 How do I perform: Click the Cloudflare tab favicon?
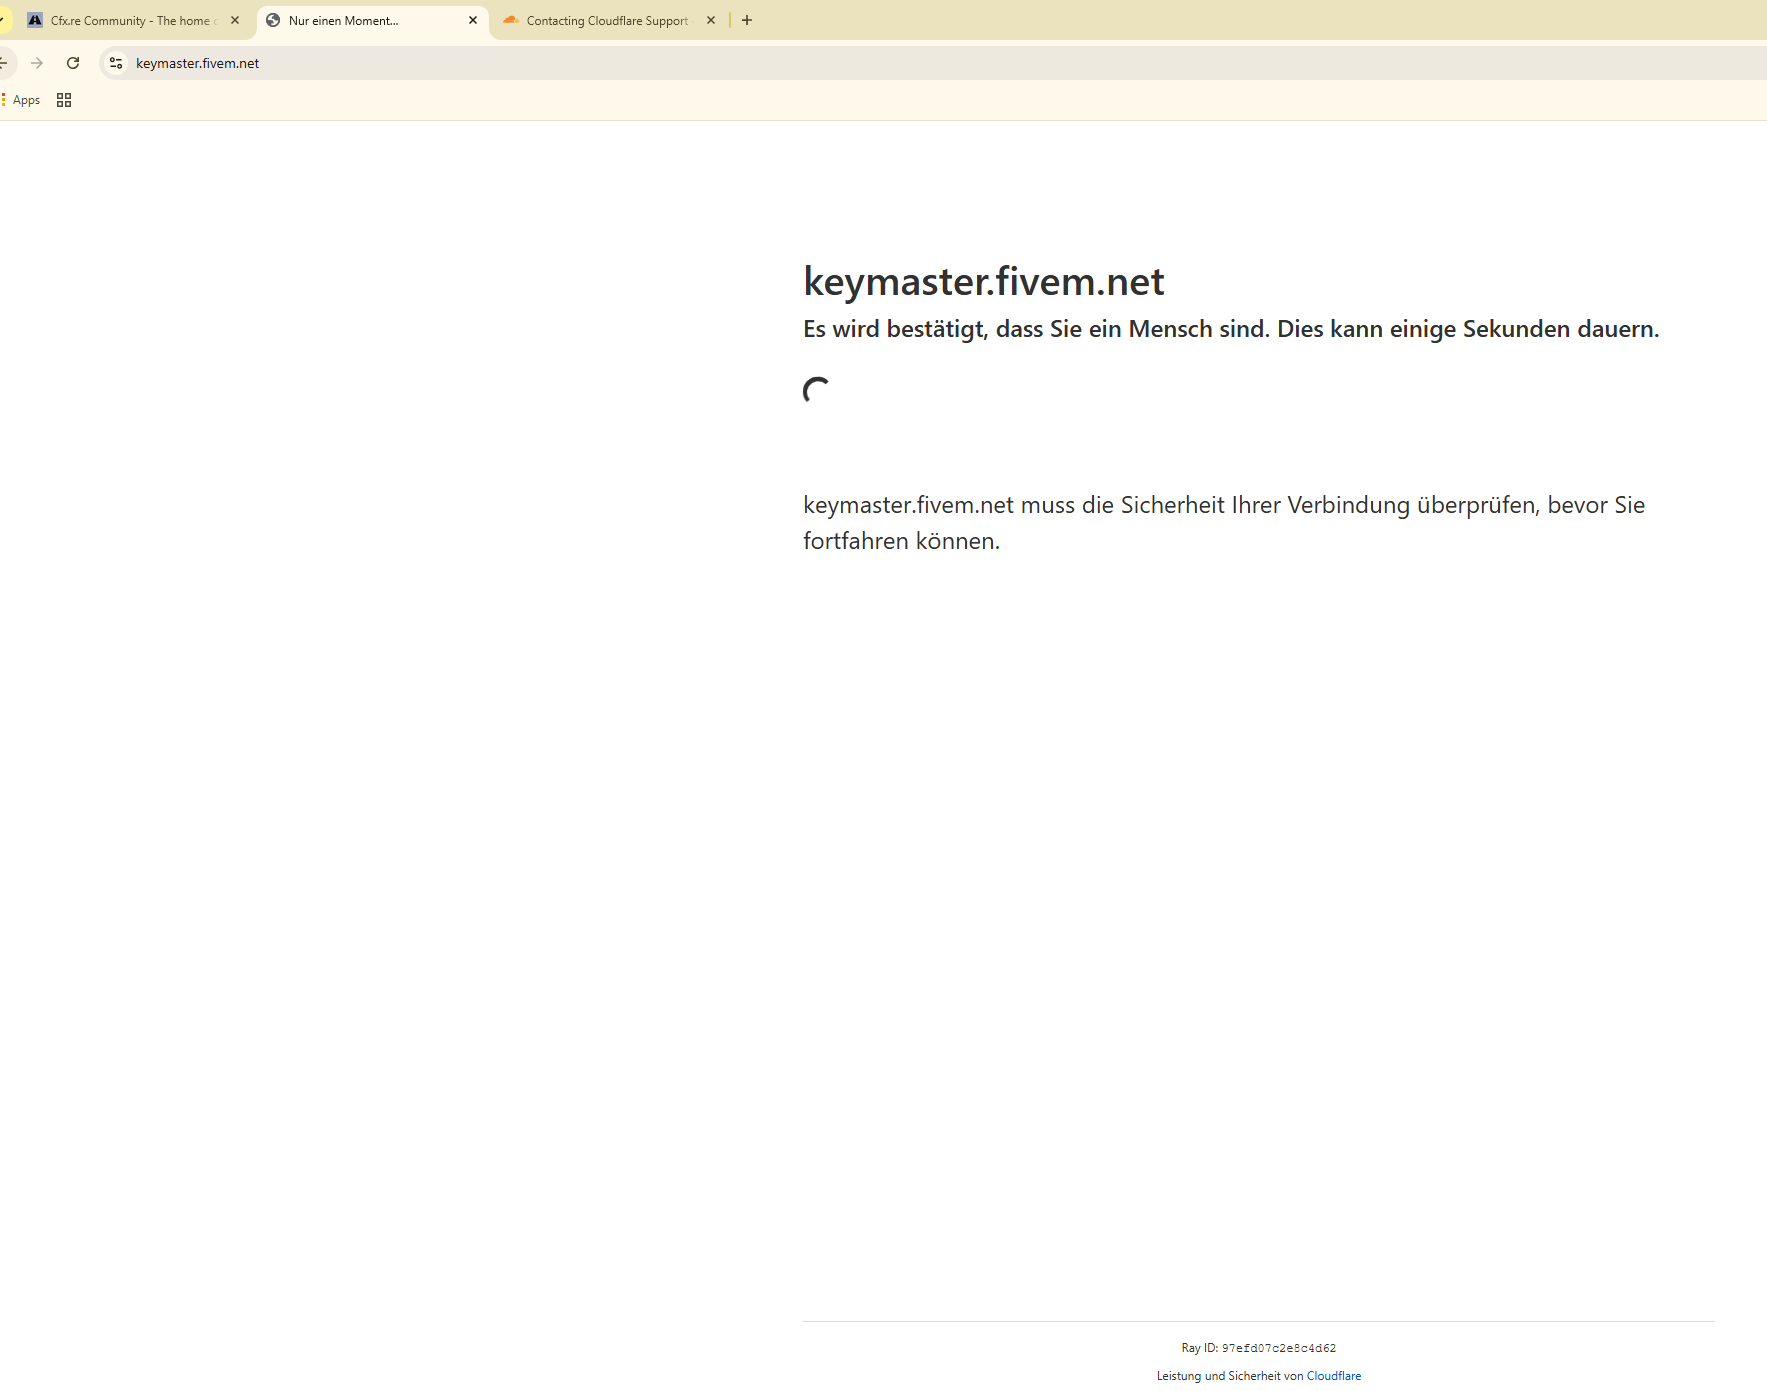tap(511, 20)
